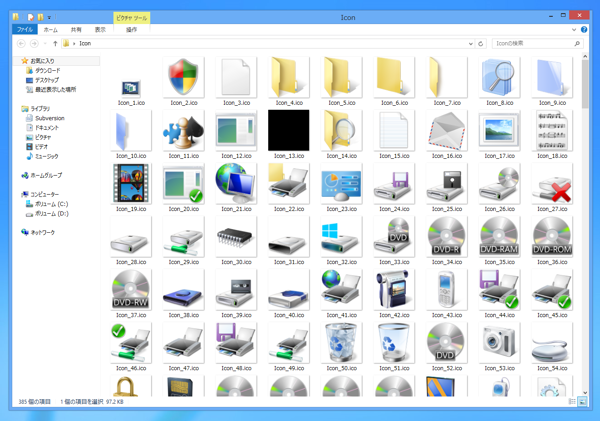
Task: Switch to details view in status bar
Action: (x=572, y=401)
